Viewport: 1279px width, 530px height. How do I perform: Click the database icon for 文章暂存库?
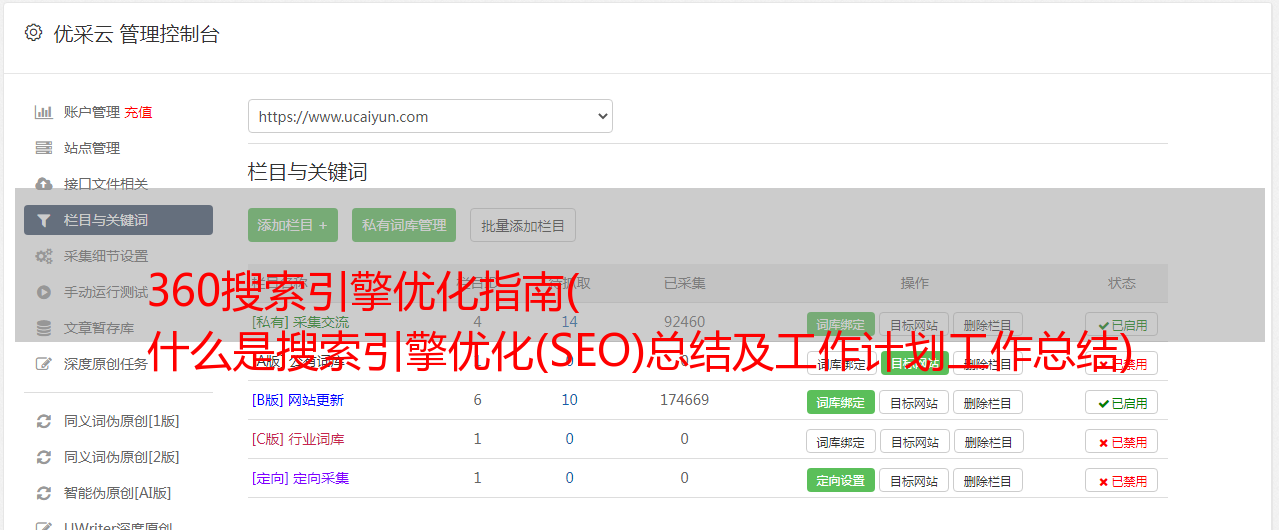(44, 328)
